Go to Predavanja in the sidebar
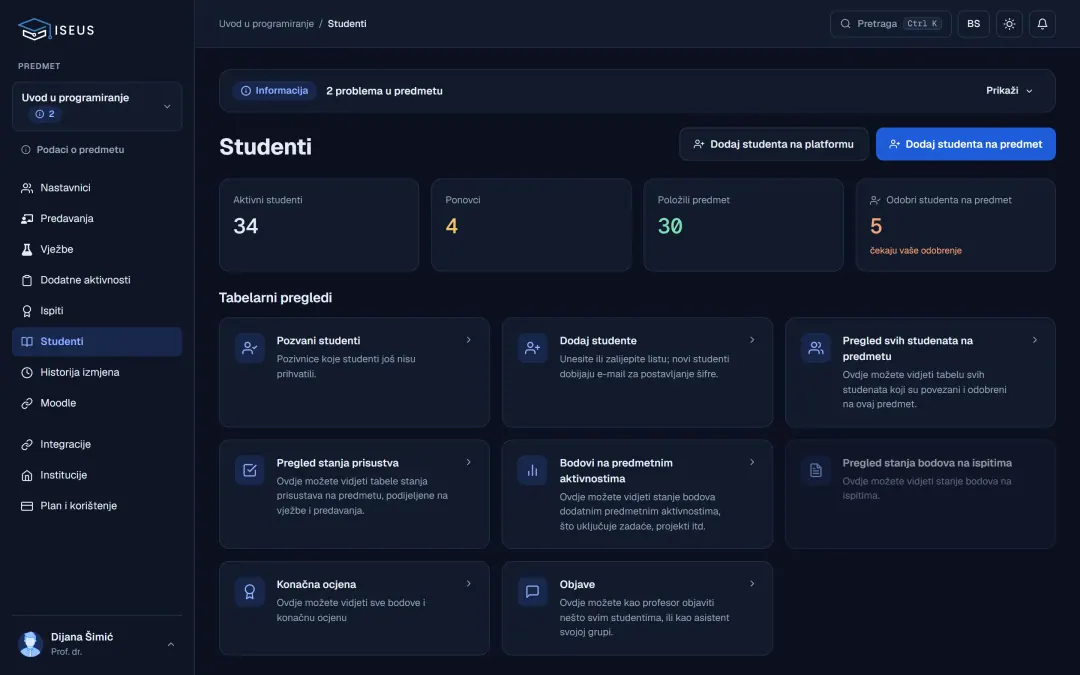Screen dimensions: 1080x675 pyautogui.click(x=97, y=219)
